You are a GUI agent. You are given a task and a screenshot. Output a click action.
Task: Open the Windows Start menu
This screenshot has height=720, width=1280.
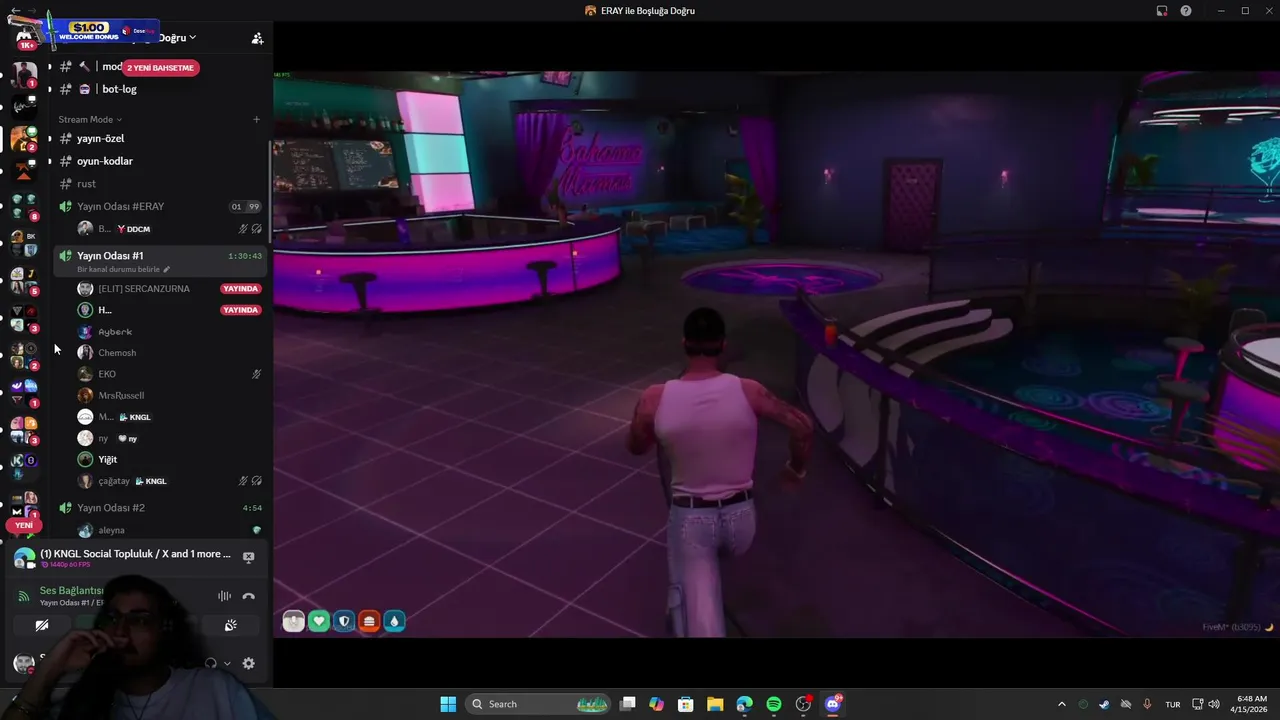click(448, 704)
